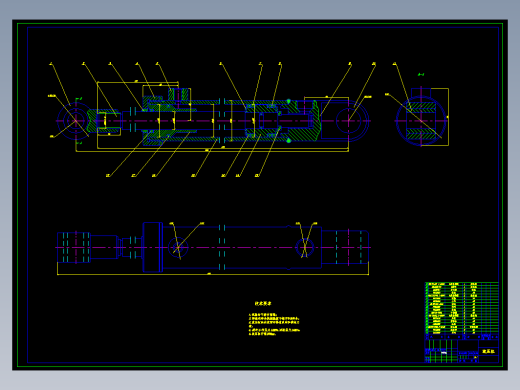520x390 pixels.
Task: Click the blue title block below the parts list
Action: point(462,348)
